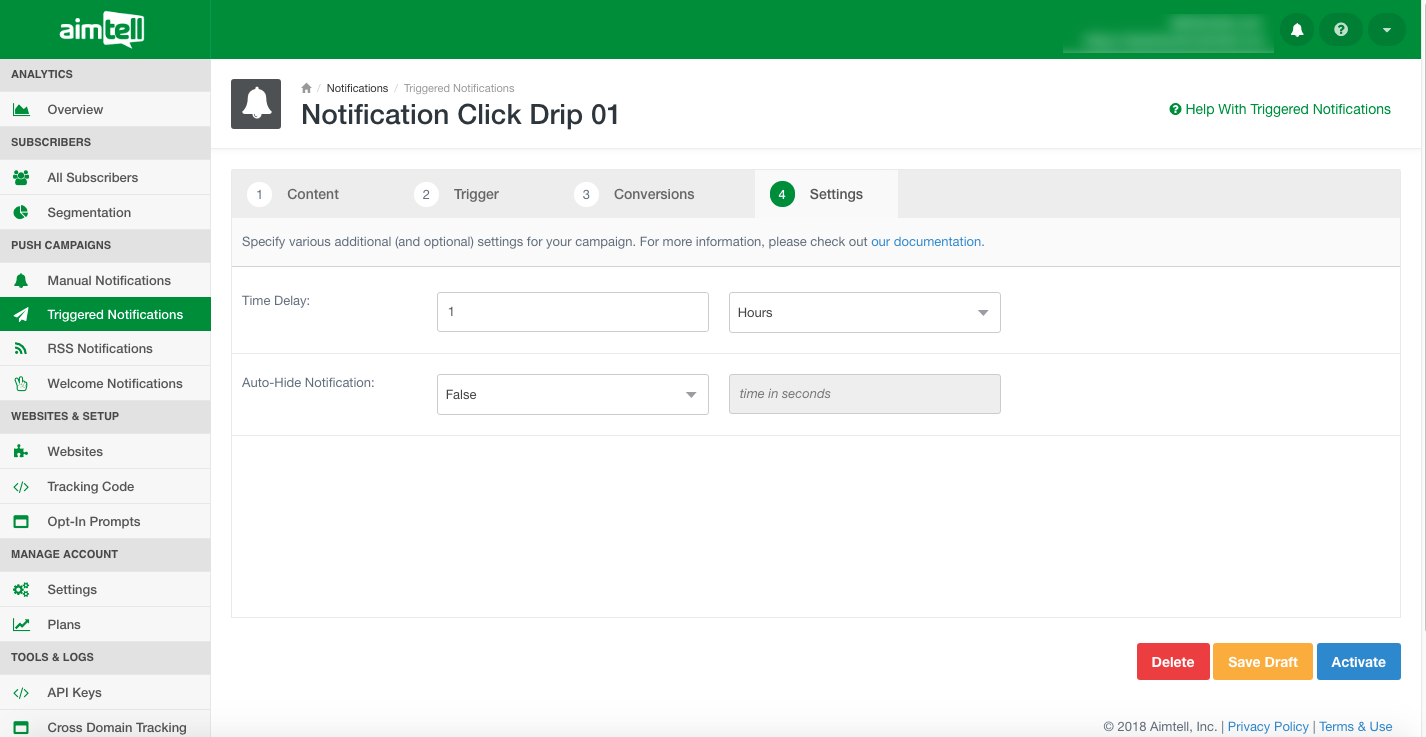Open the Auto-Hide Notification False dropdown
1426x737 pixels.
572,395
